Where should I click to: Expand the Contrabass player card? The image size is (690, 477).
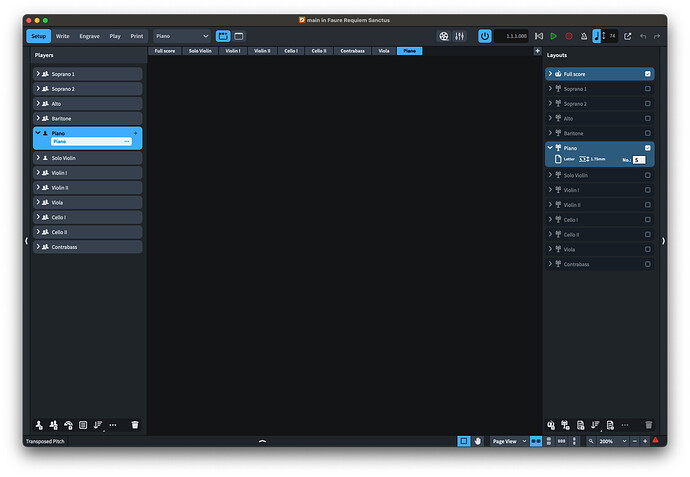tap(38, 246)
